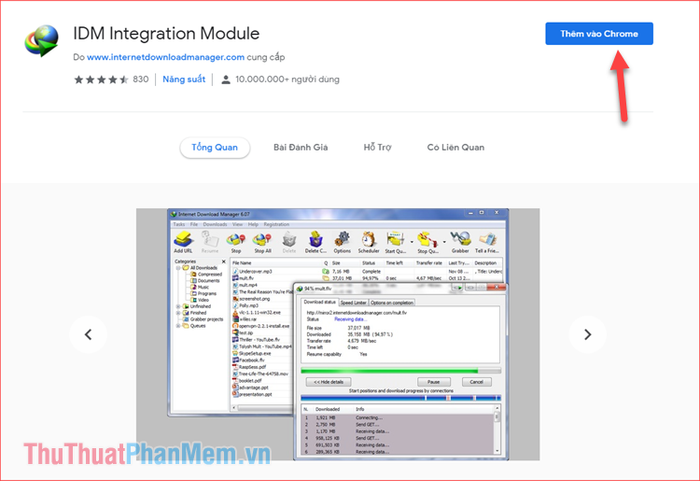Show next screenshot with right chevron
The width and height of the screenshot is (700, 481).
588,335
